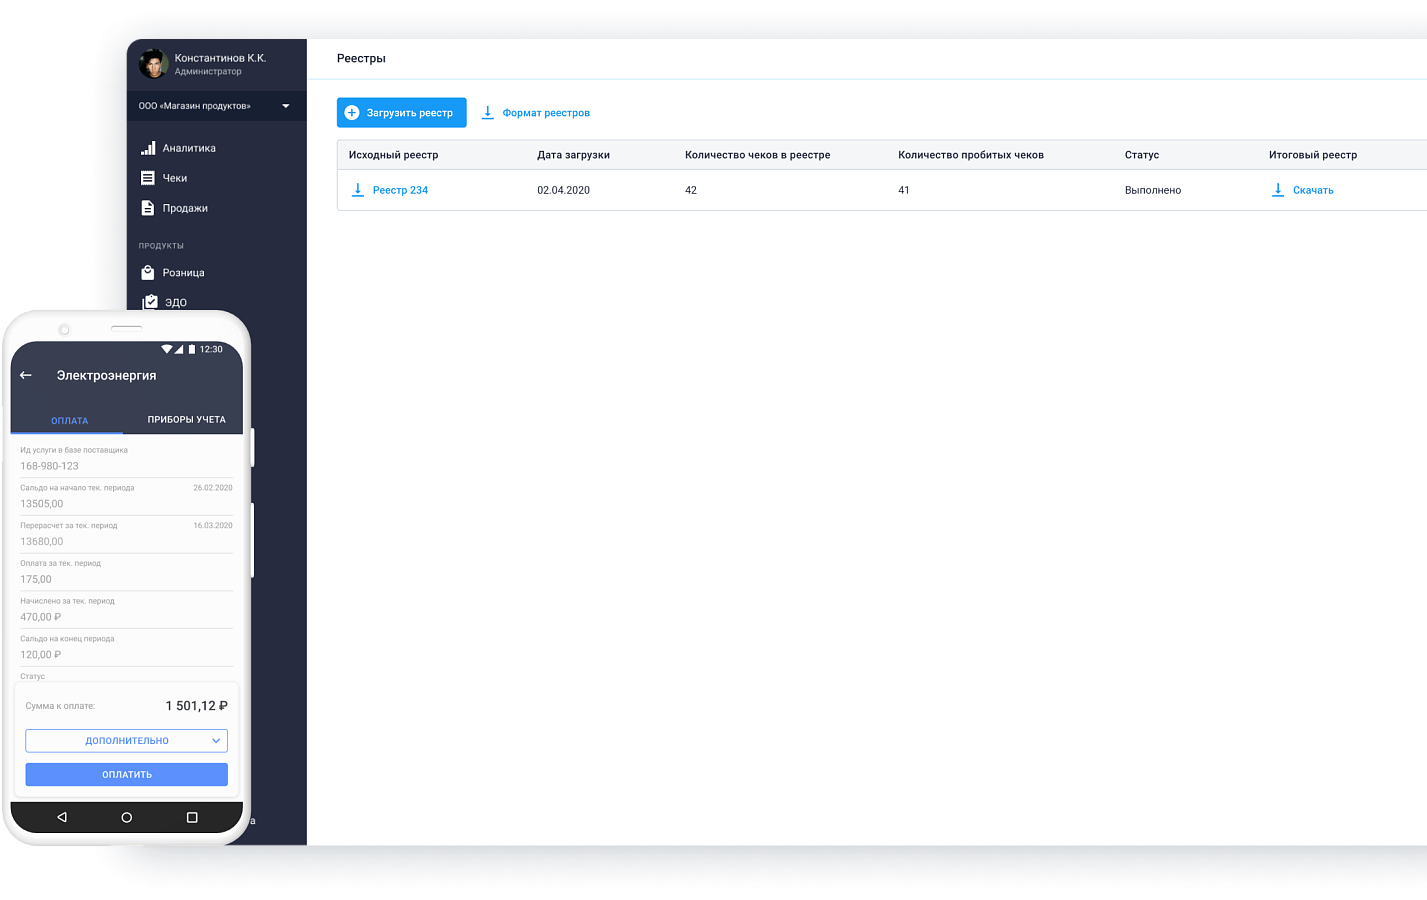Click the Реестры page title

point(361,59)
